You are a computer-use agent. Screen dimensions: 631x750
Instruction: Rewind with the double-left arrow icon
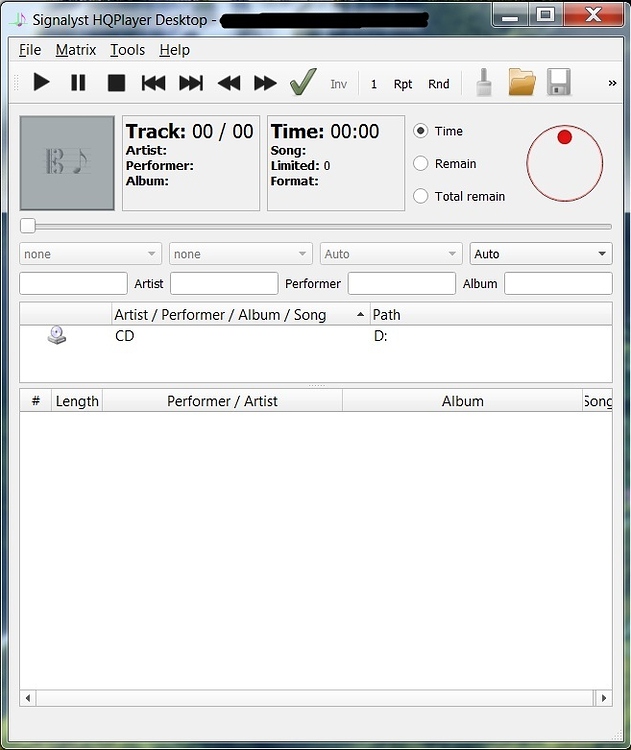click(229, 83)
